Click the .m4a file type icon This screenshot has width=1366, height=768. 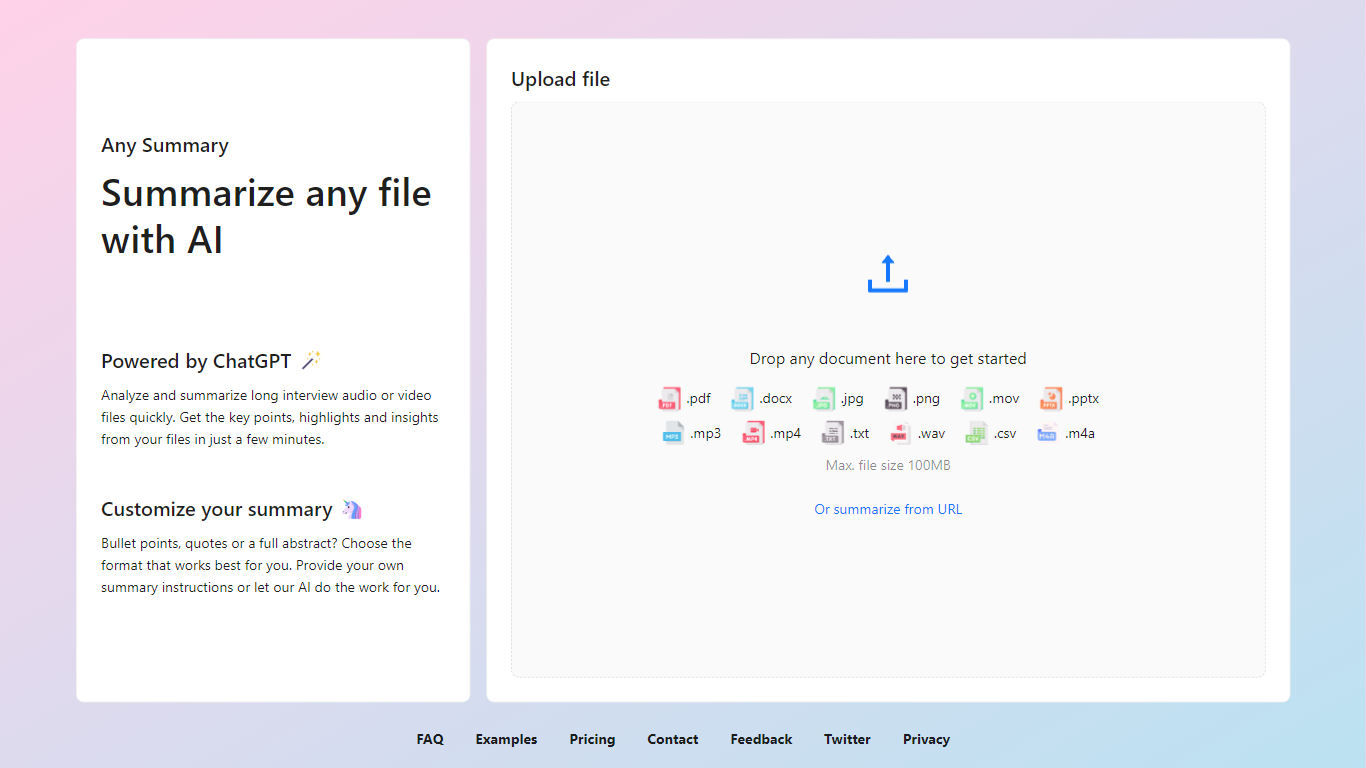click(x=1047, y=433)
